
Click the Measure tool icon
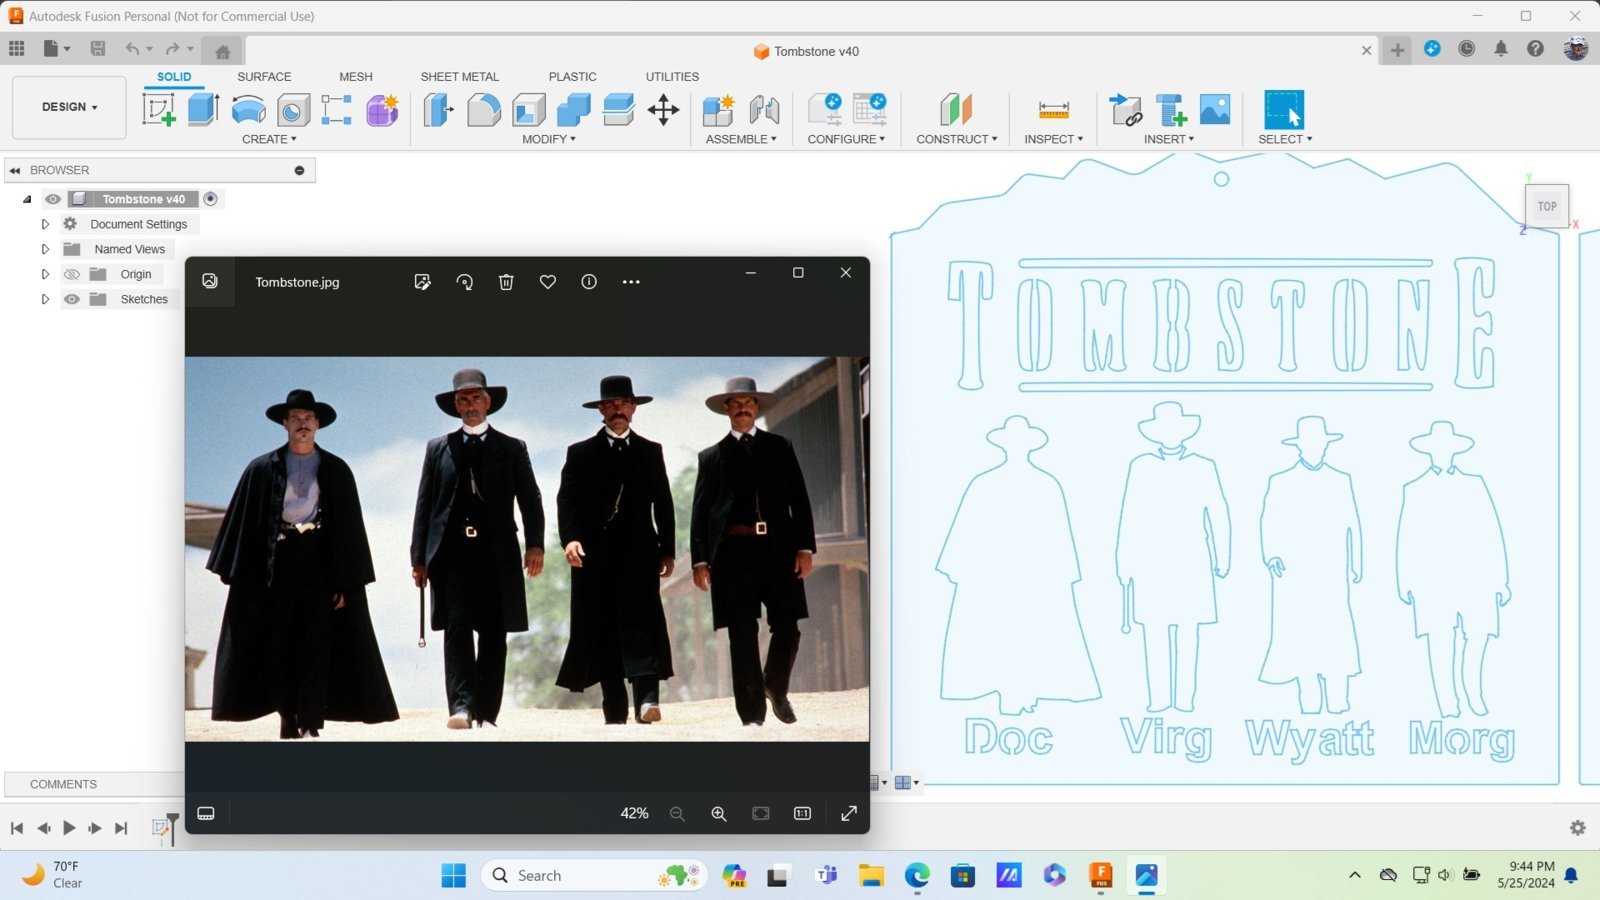coord(1054,109)
